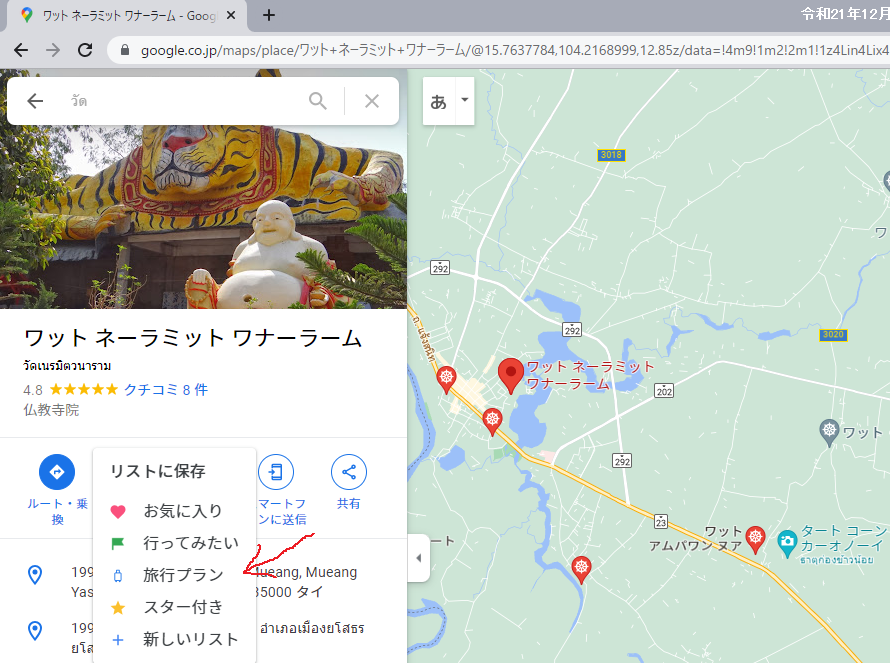Image resolution: width=892 pixels, height=663 pixels.
Task: Click the green flag icon
Action: [x=118, y=543]
